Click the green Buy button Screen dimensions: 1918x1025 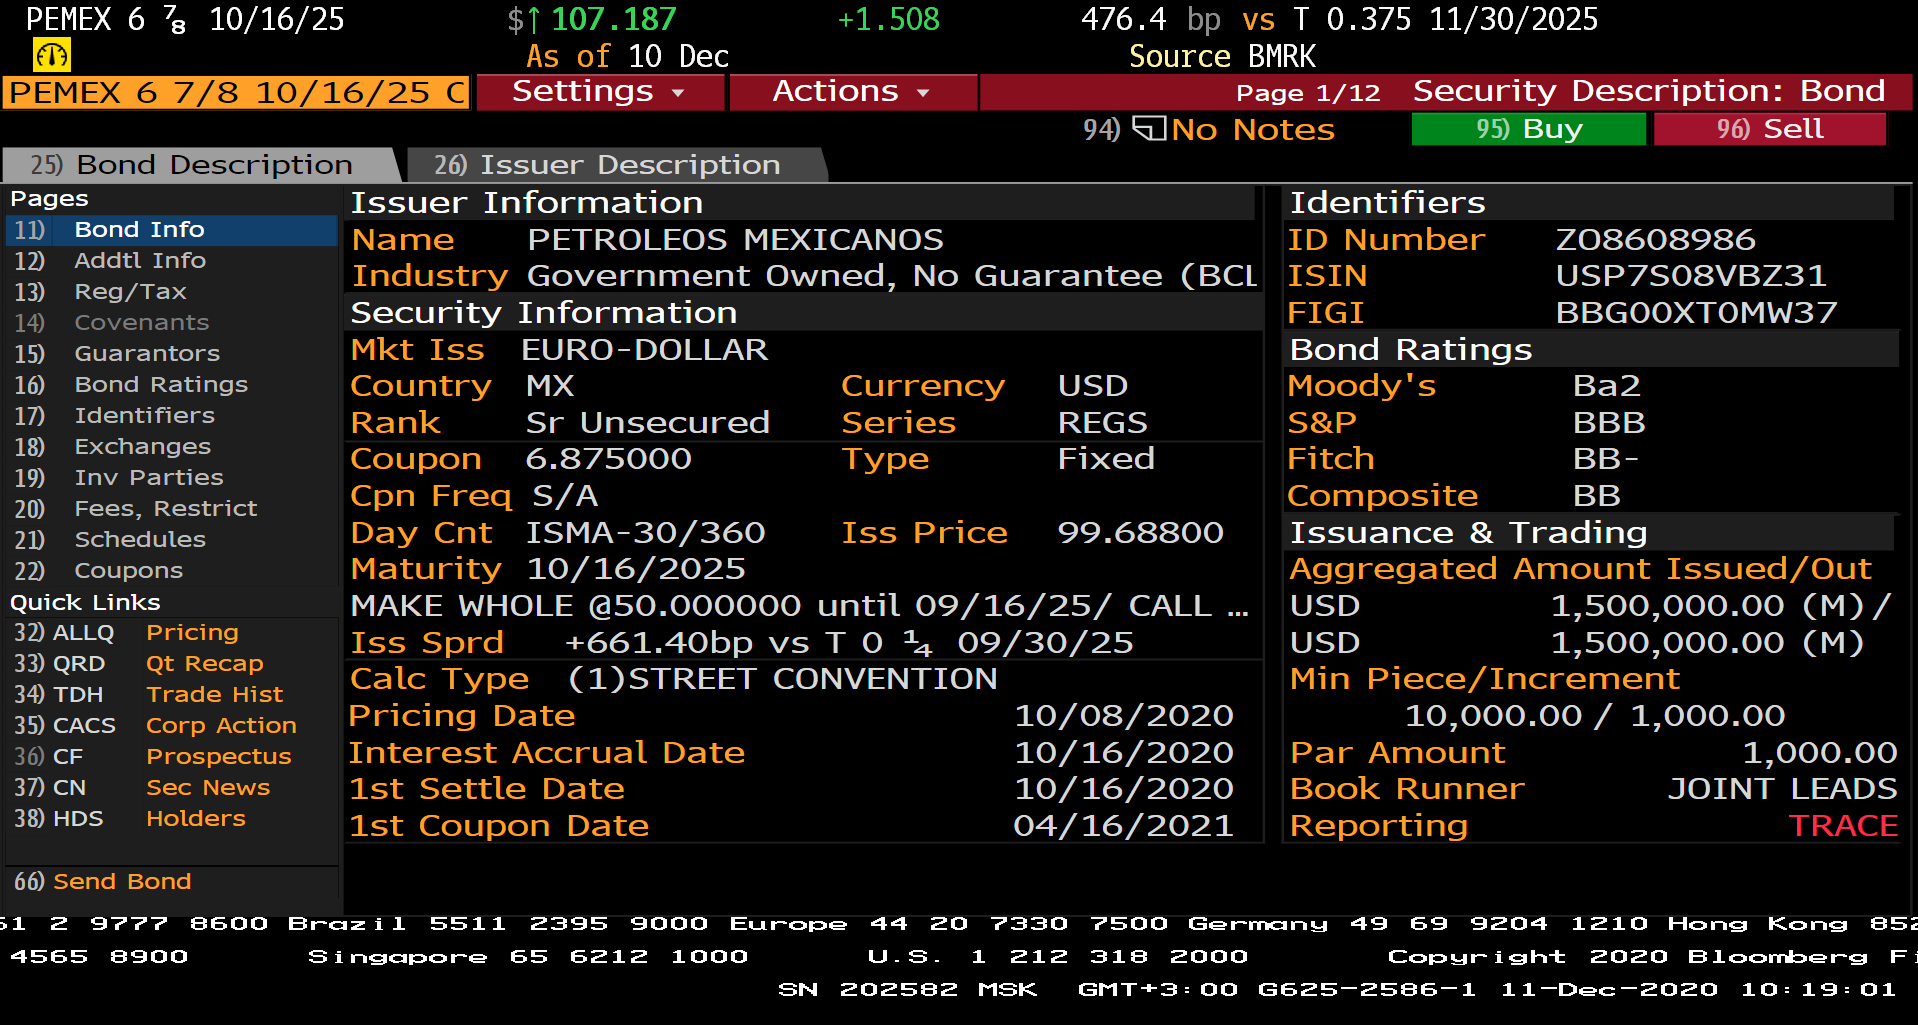point(1528,129)
